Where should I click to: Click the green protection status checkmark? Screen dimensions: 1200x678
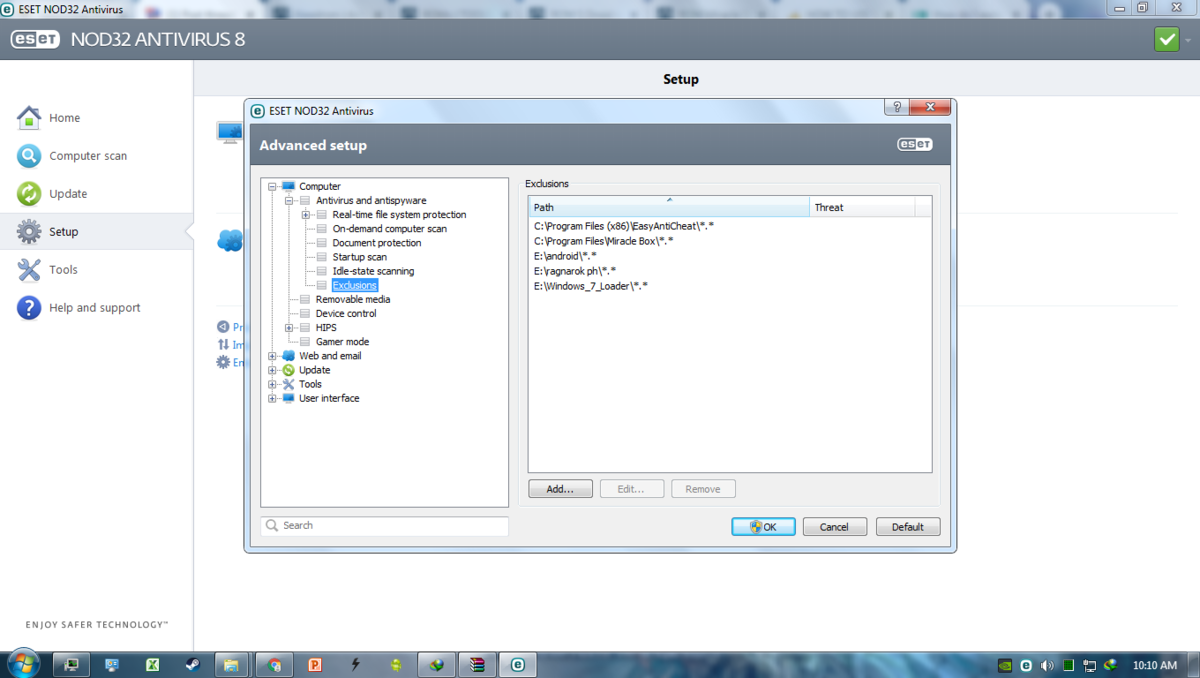click(1166, 39)
